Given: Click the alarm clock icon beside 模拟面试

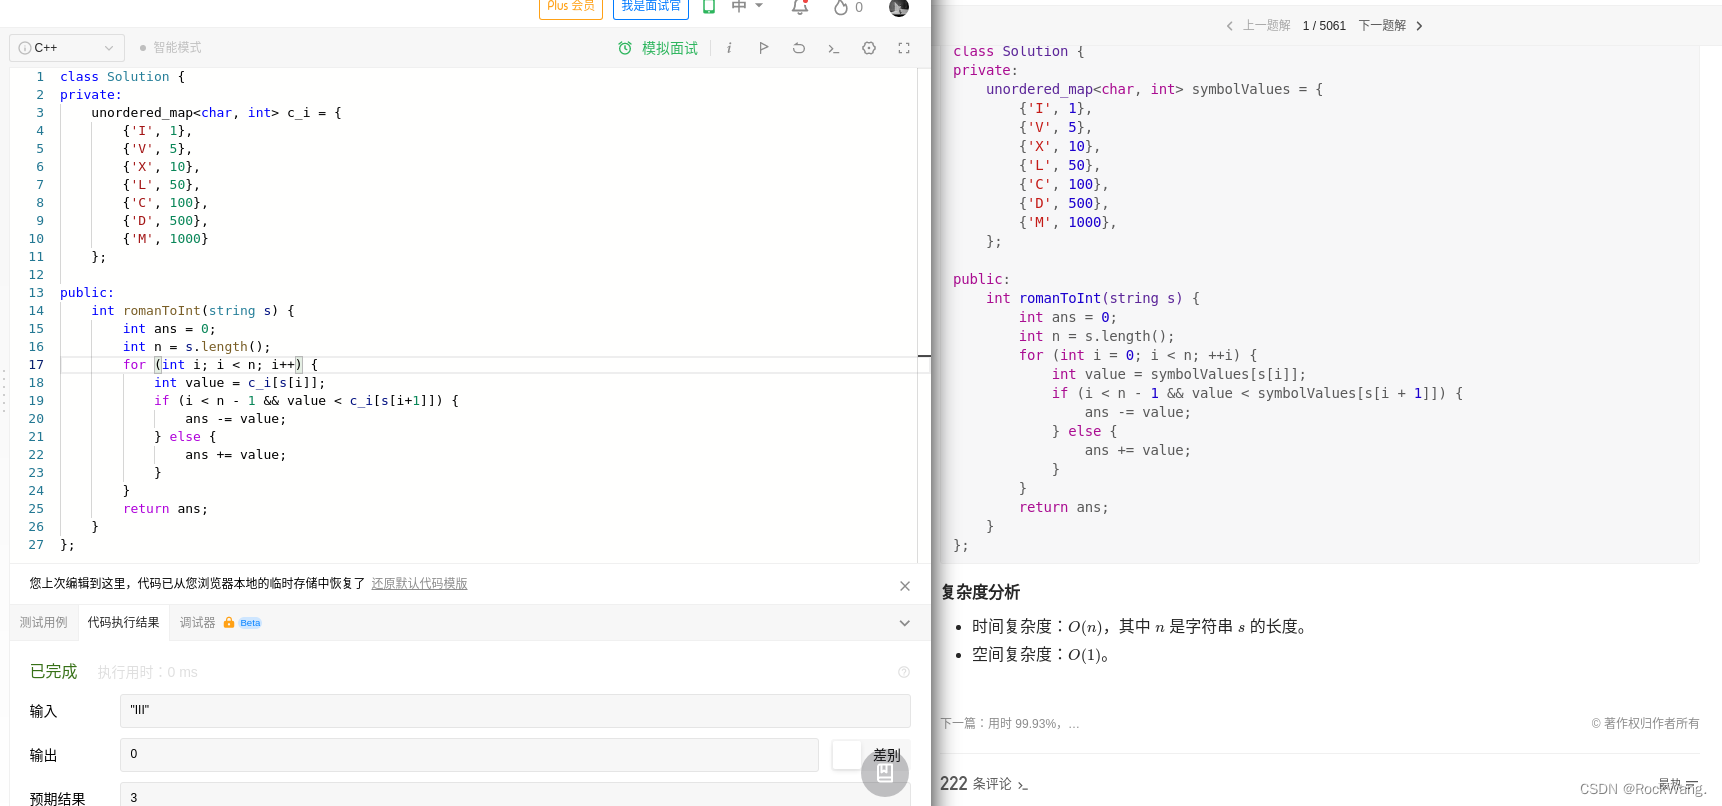Looking at the screenshot, I should pos(625,48).
